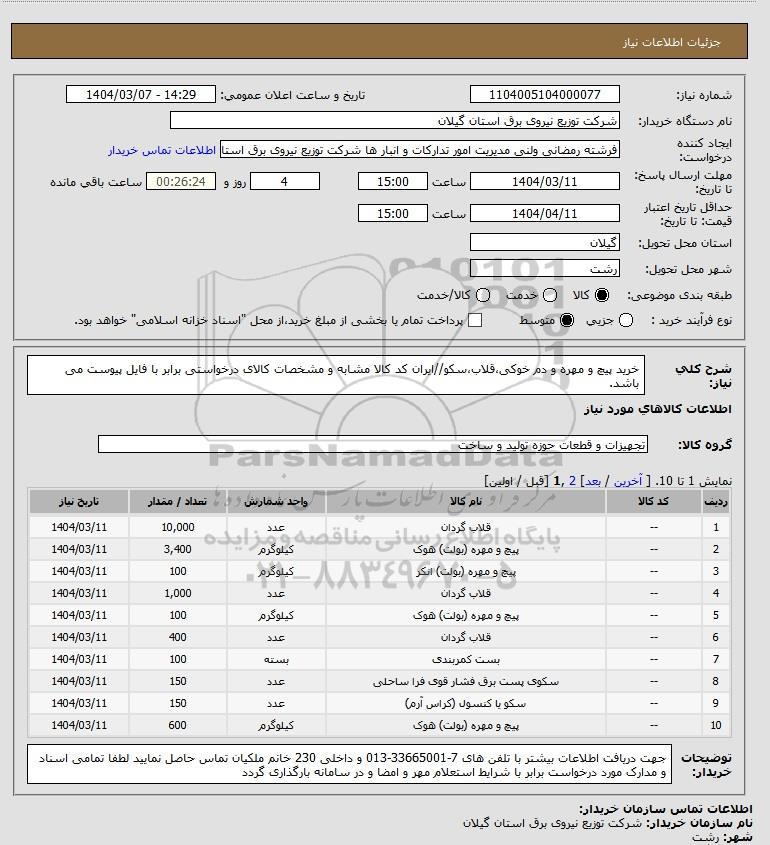770x845 pixels.
Task: Click the request creator field فرشته رمضانی
Action: 420,150
